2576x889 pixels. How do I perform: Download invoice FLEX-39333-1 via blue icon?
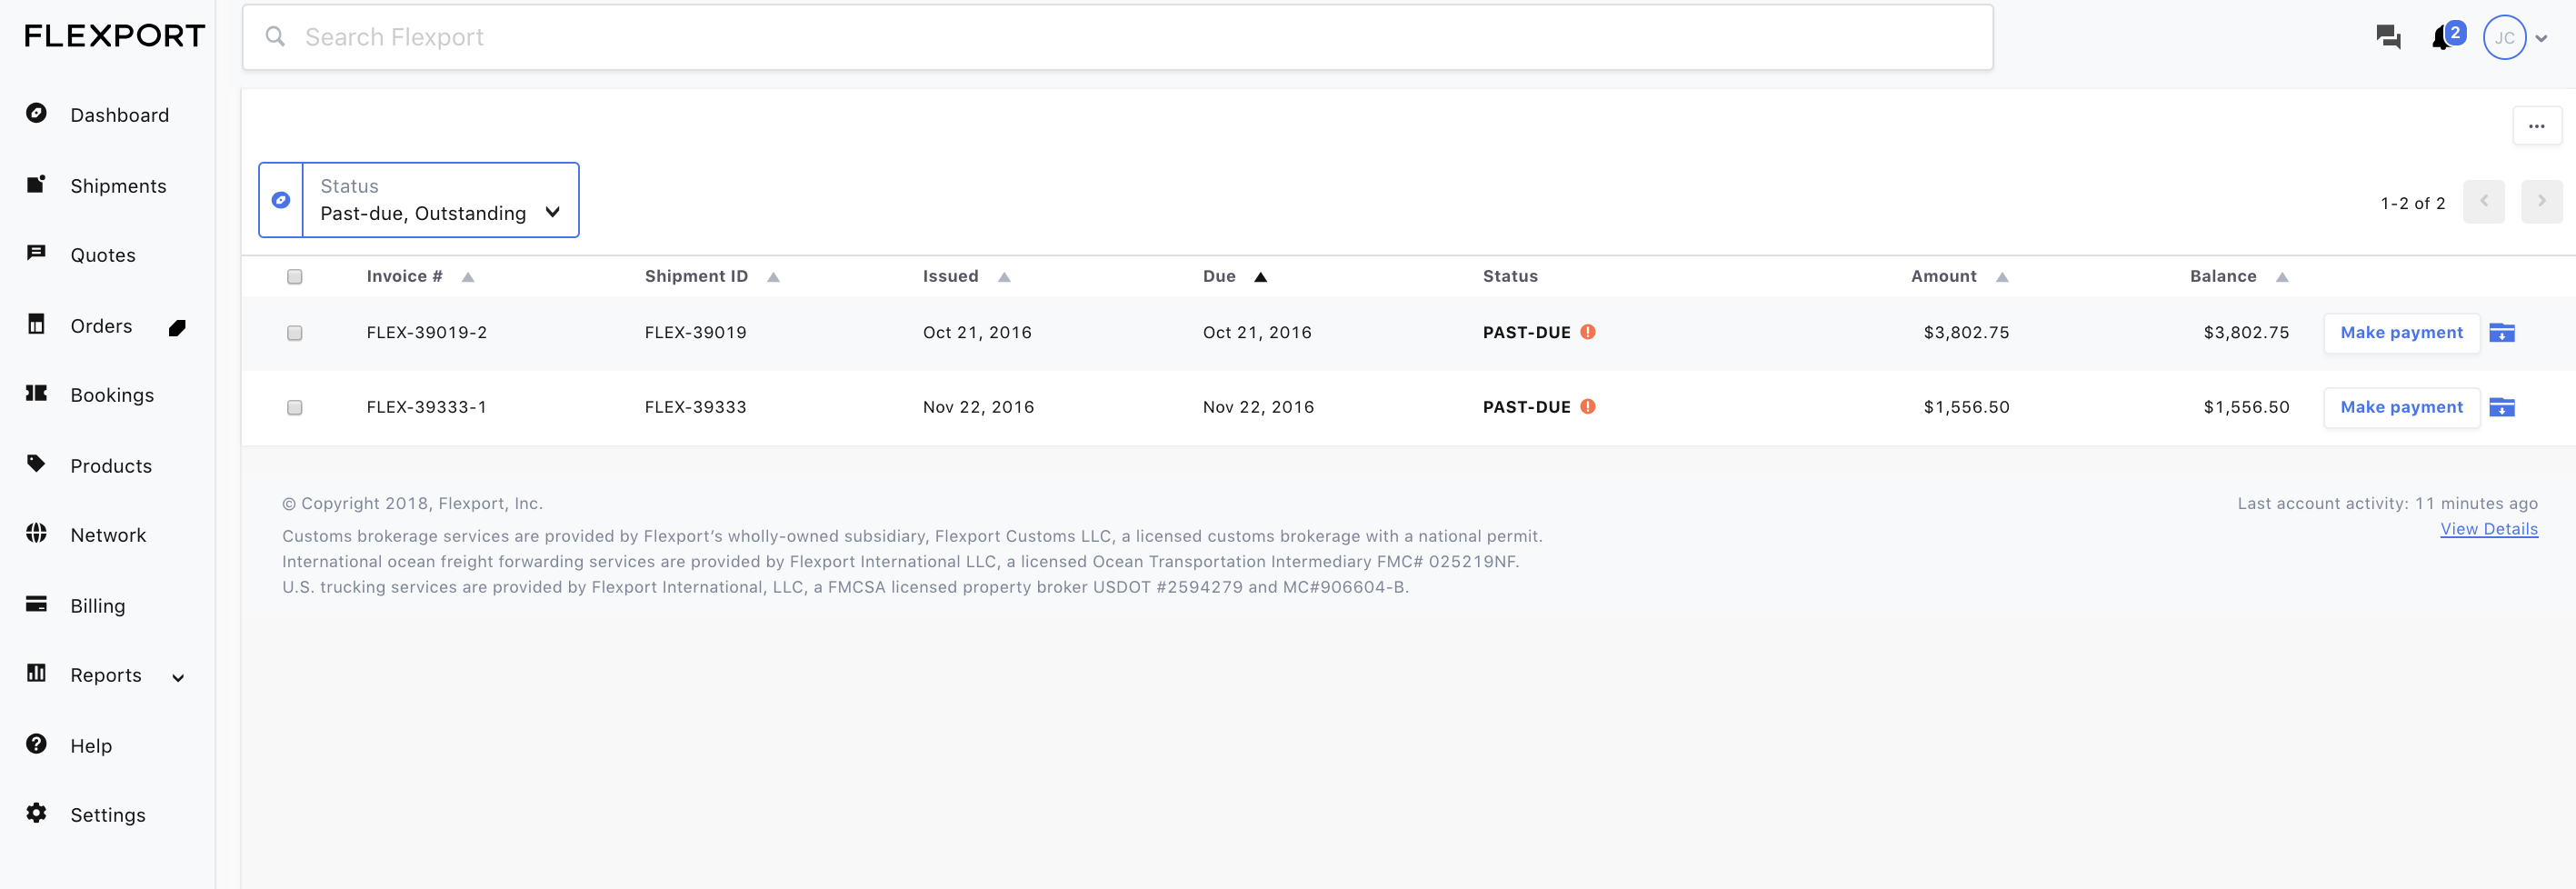(x=2501, y=407)
